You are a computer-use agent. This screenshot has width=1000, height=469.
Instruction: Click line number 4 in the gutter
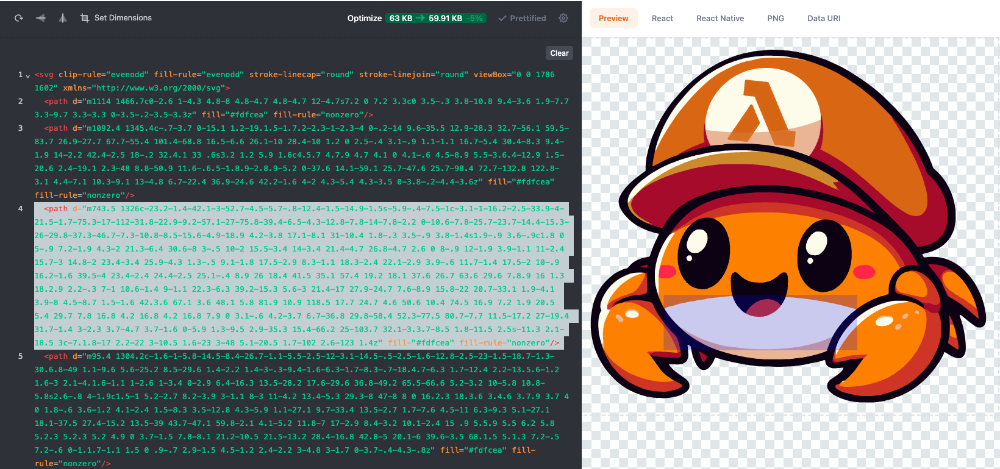20,209
